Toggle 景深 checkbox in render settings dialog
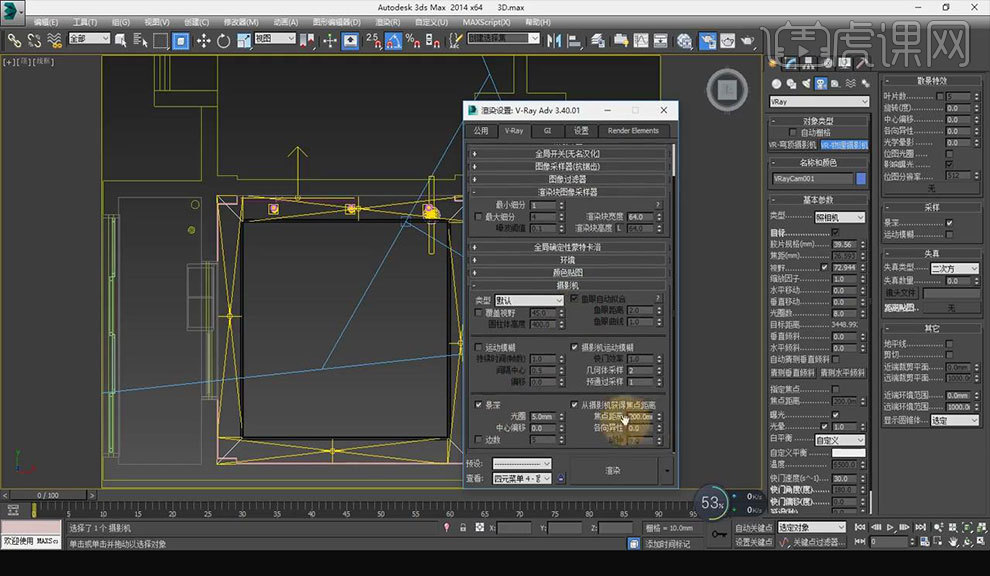The image size is (990, 576). [479, 405]
